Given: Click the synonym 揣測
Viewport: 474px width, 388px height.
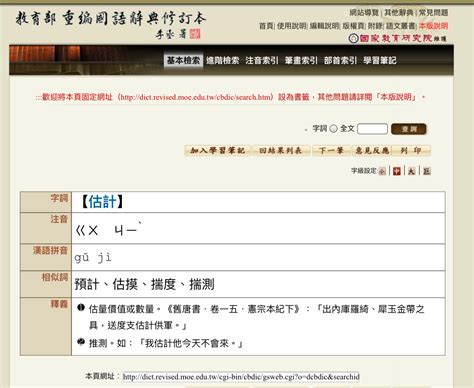Looking at the screenshot, I should click(x=202, y=284).
